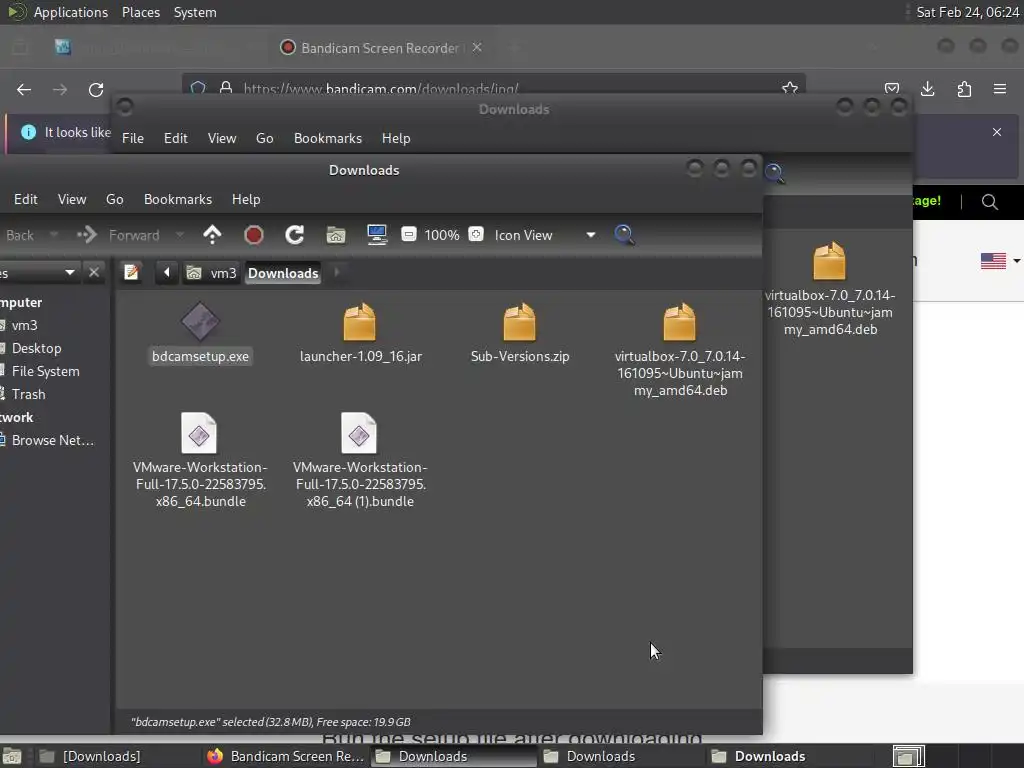
Task: Open search in front Downloads window toolbar
Action: click(x=624, y=234)
